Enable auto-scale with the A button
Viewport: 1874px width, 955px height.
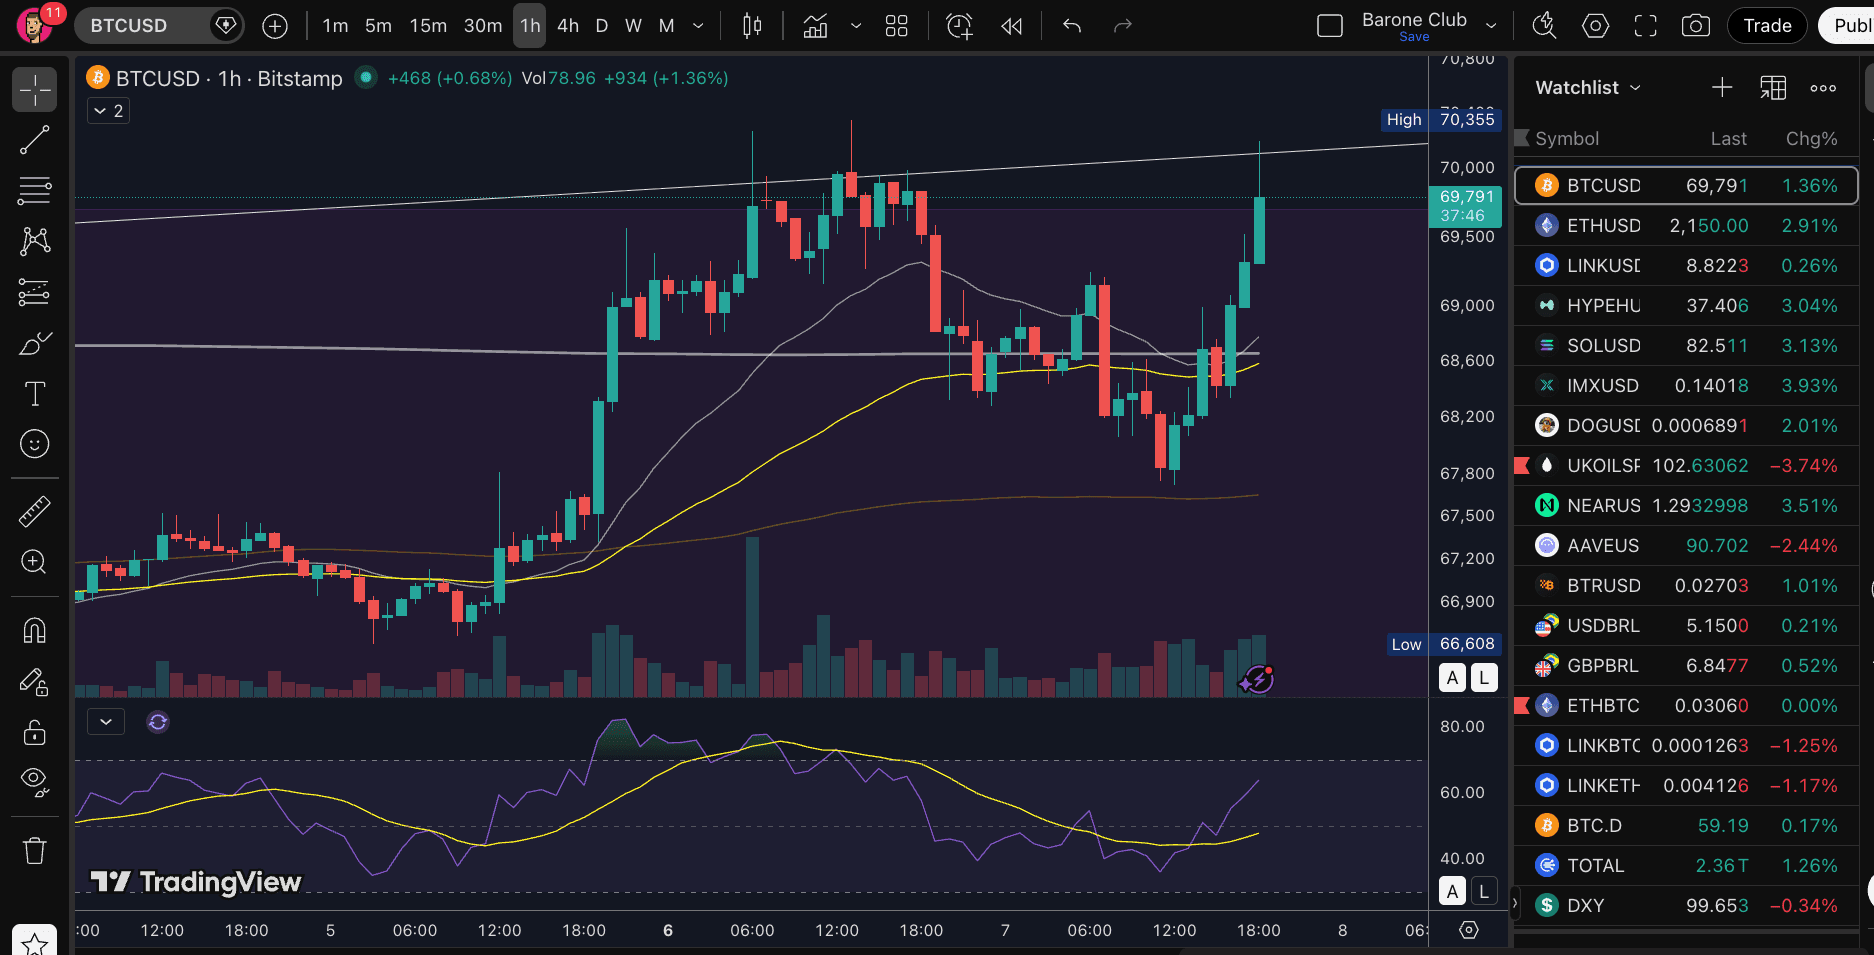[1452, 677]
